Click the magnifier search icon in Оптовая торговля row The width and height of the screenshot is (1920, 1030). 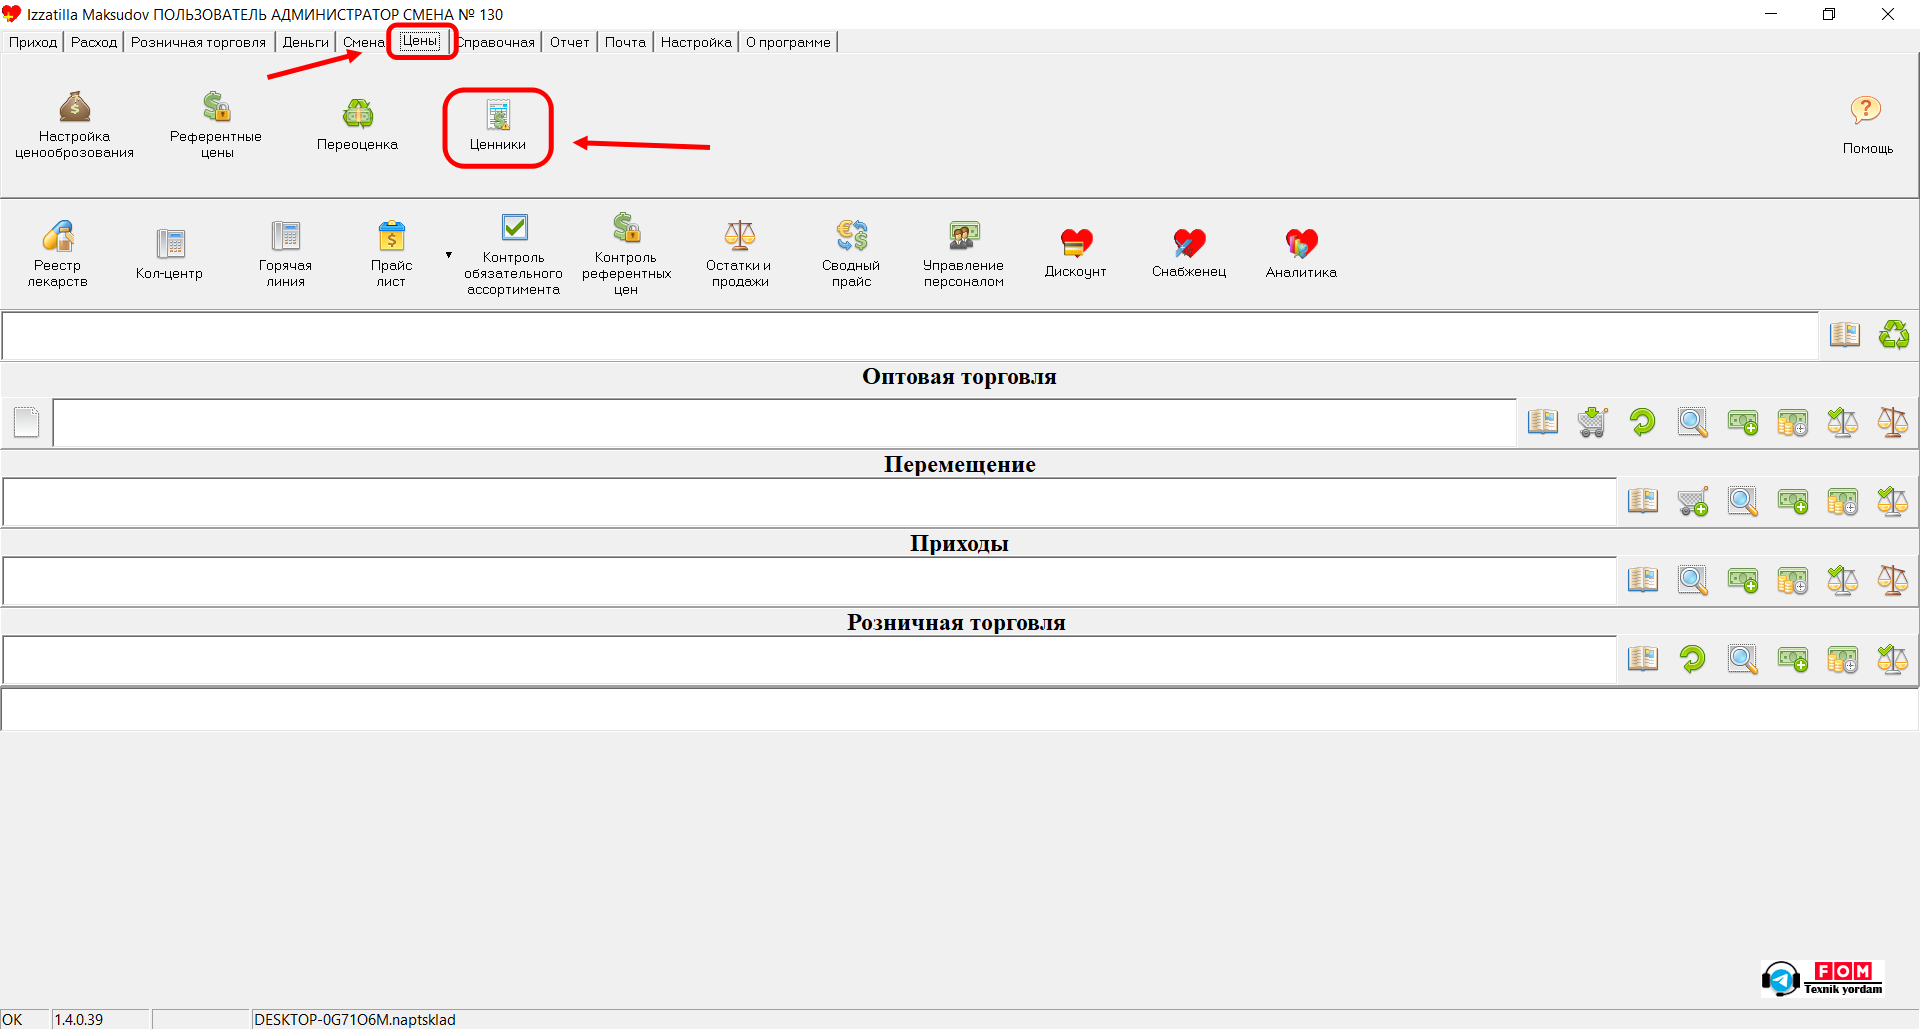1693,422
